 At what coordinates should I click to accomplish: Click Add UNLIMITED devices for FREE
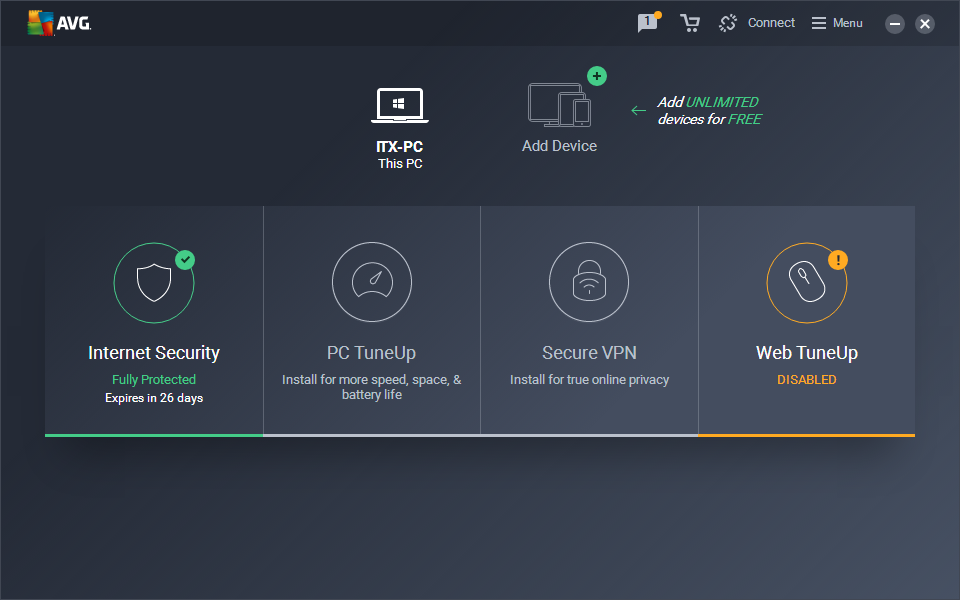709,111
